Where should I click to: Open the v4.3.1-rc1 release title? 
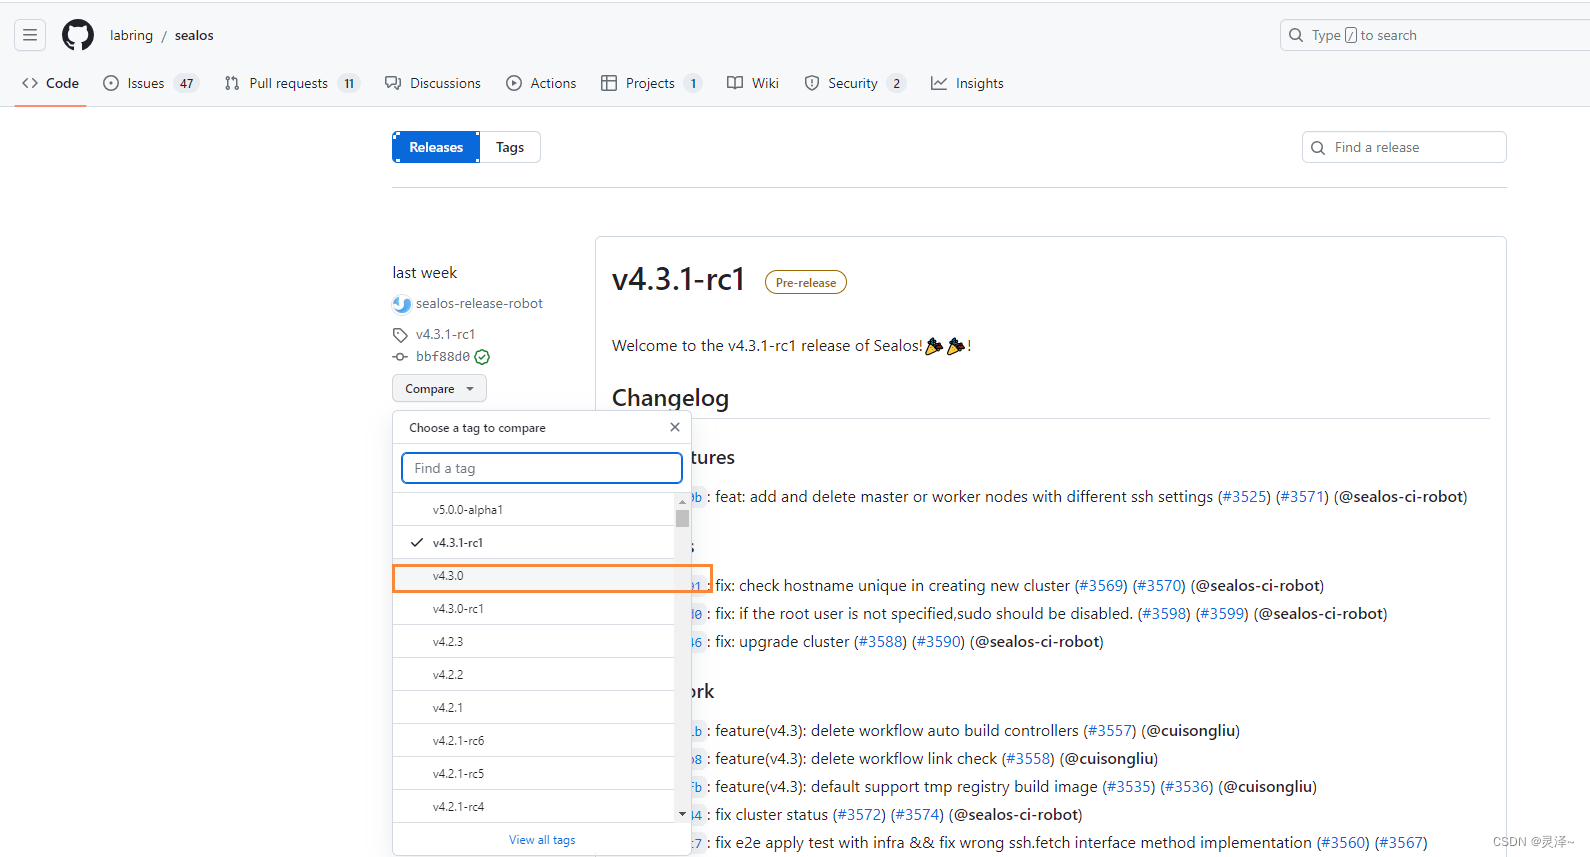[x=678, y=279]
